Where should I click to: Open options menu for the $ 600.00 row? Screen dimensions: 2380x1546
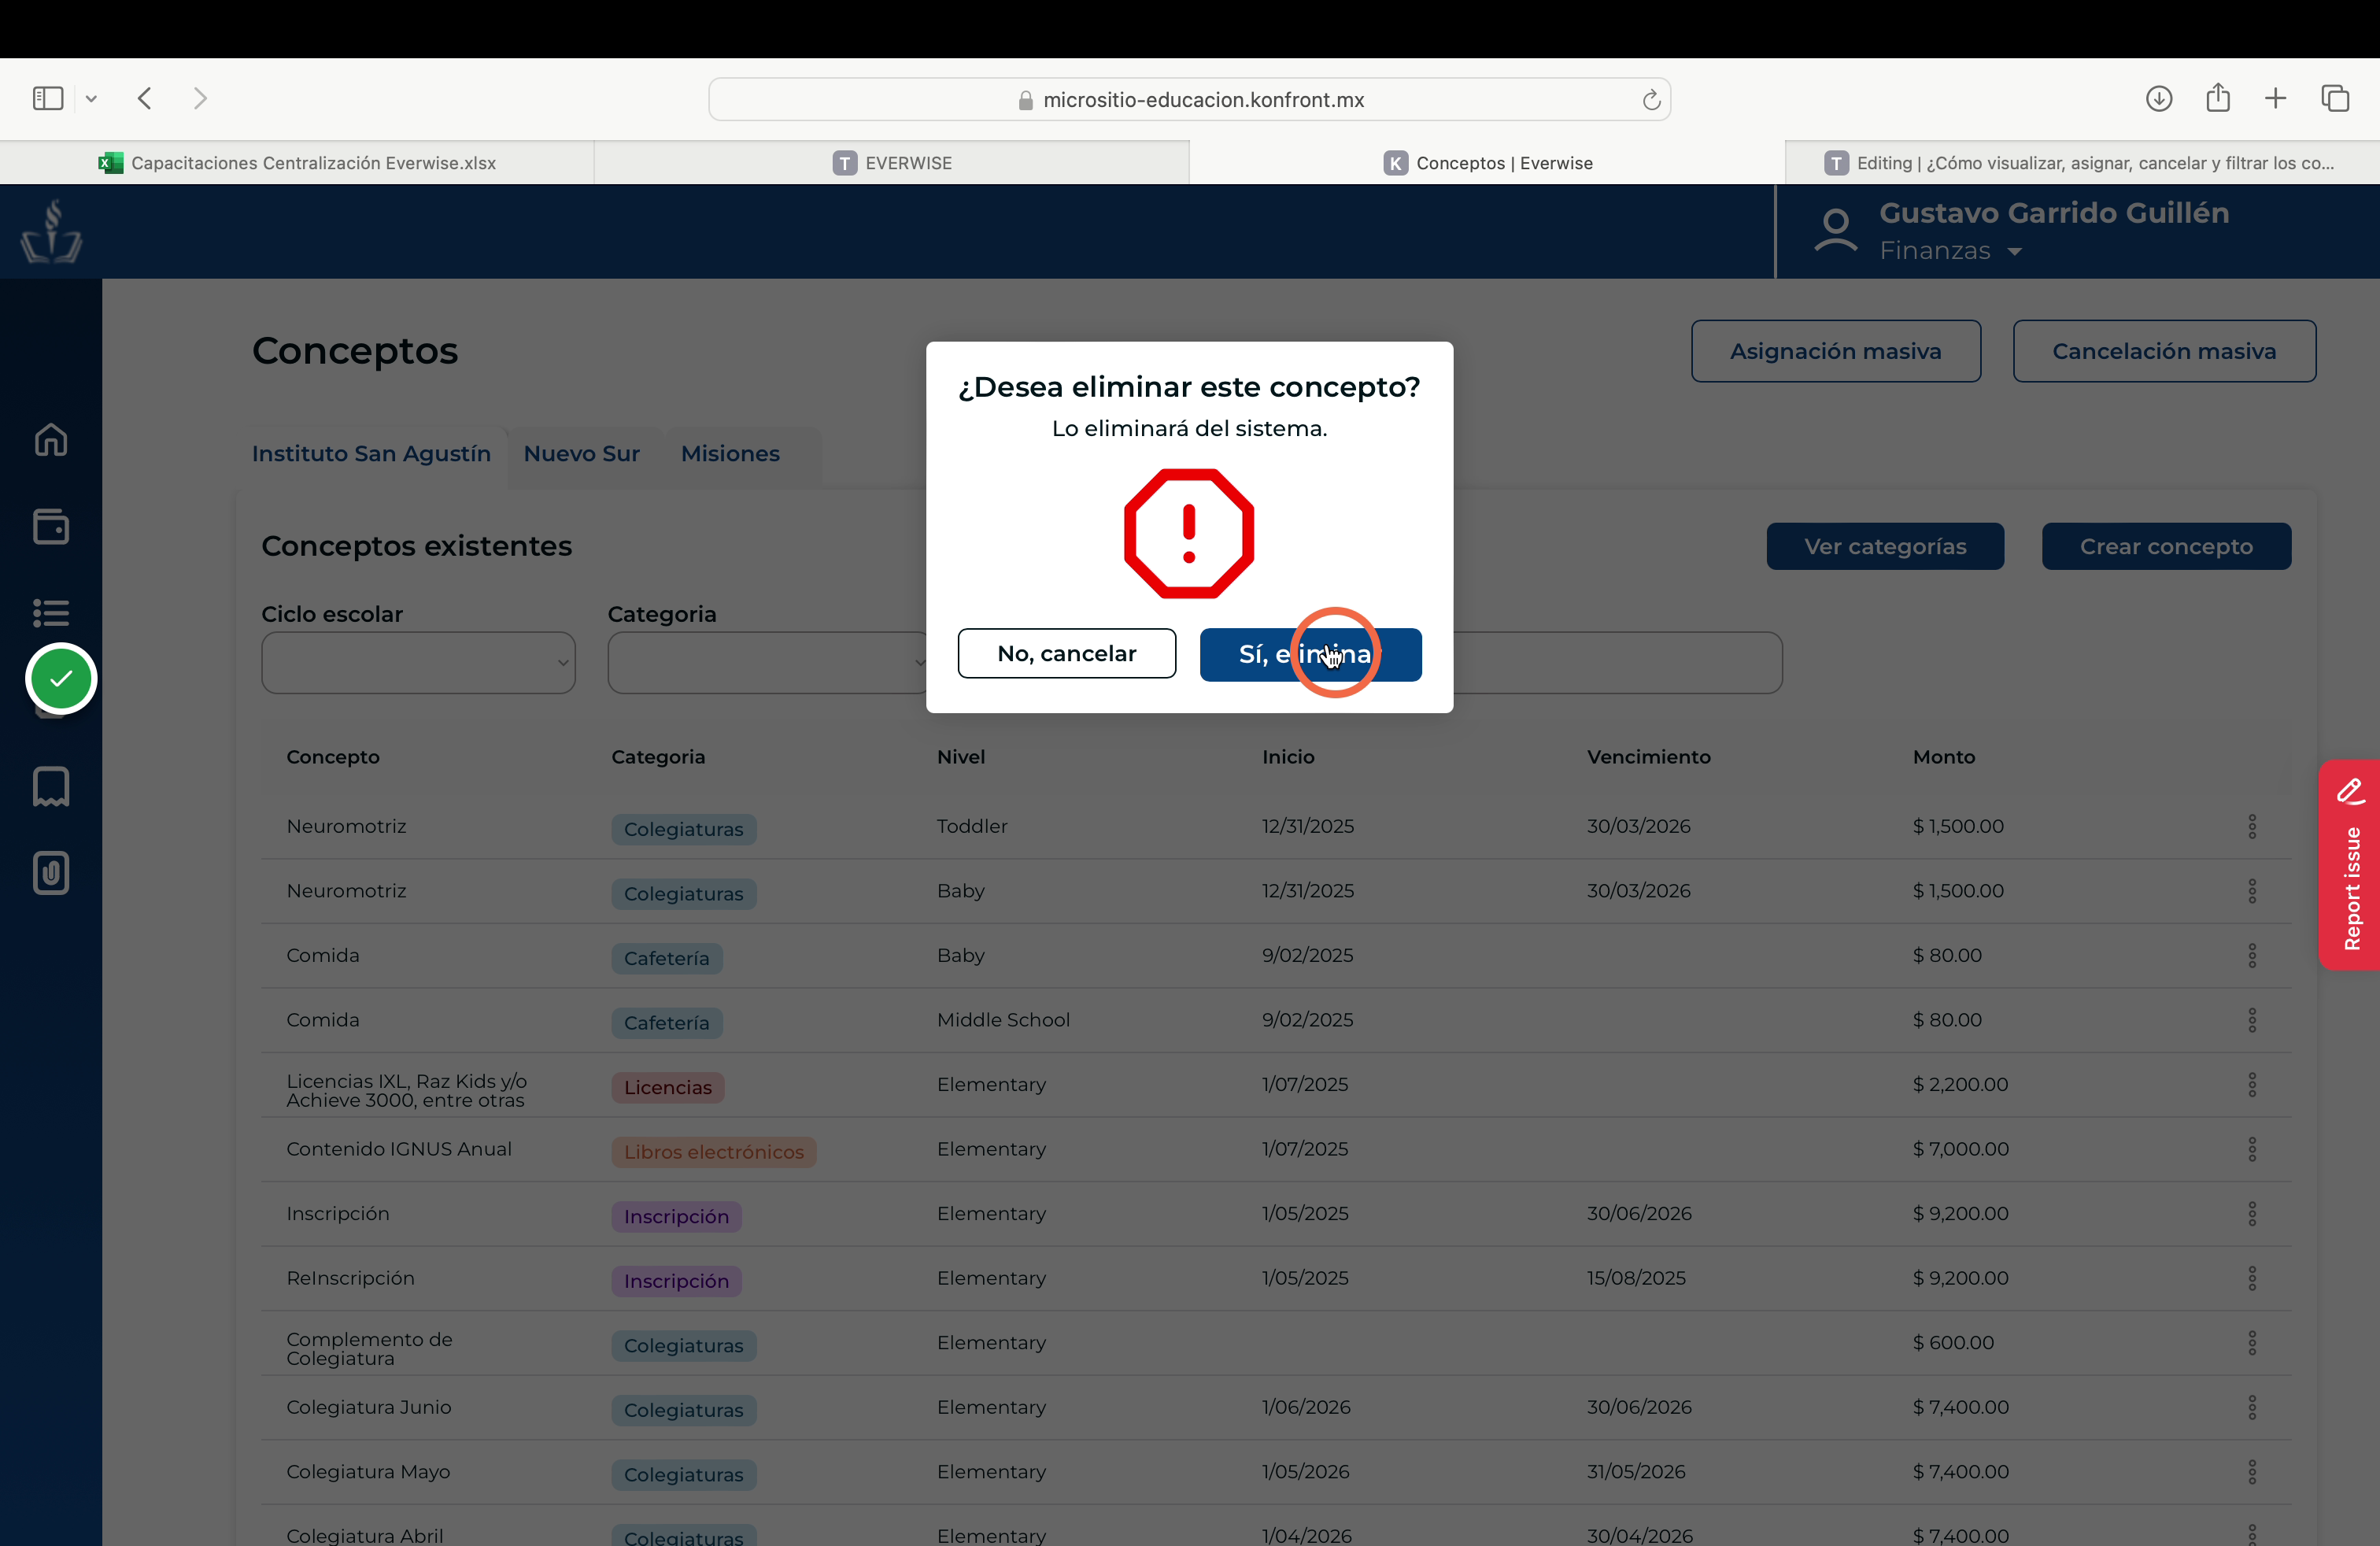pyautogui.click(x=2252, y=1342)
